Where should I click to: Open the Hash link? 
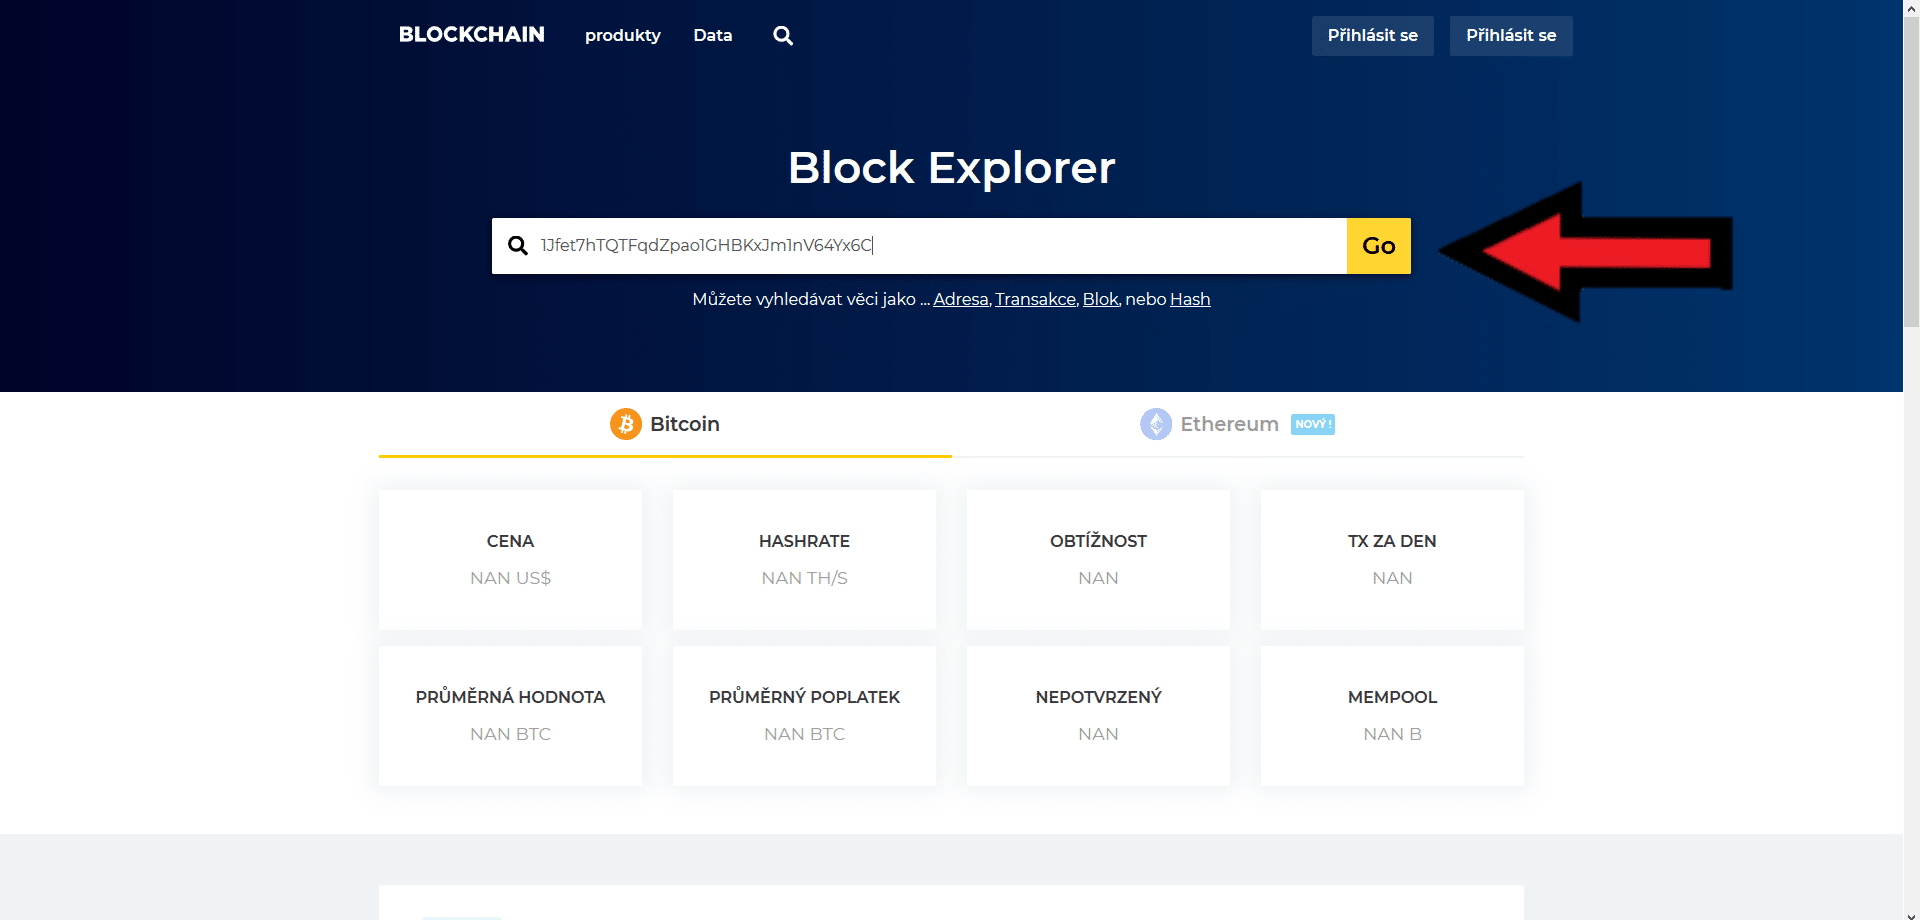(x=1190, y=299)
